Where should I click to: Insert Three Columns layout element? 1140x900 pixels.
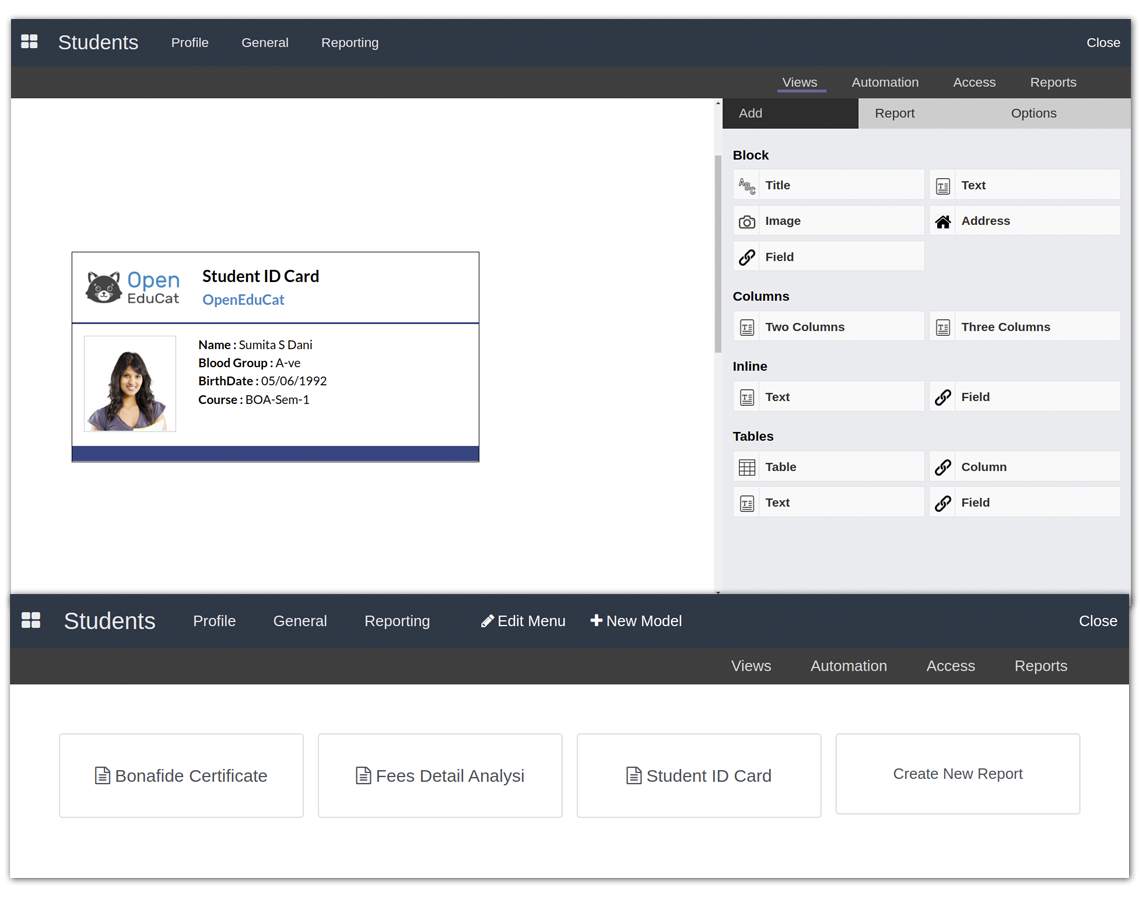1024,327
